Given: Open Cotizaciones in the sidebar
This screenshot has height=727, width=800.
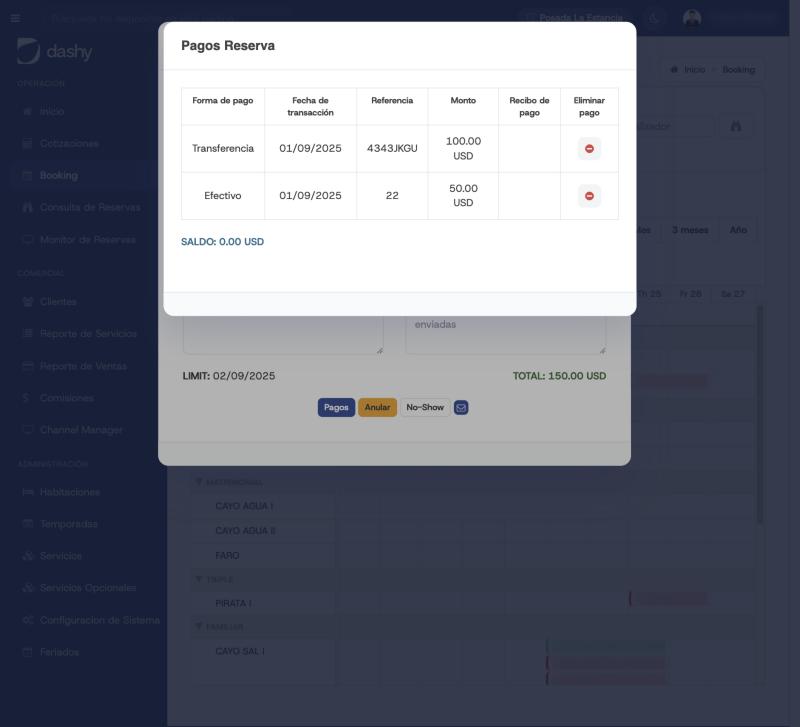Looking at the screenshot, I should pyautogui.click(x=69, y=143).
